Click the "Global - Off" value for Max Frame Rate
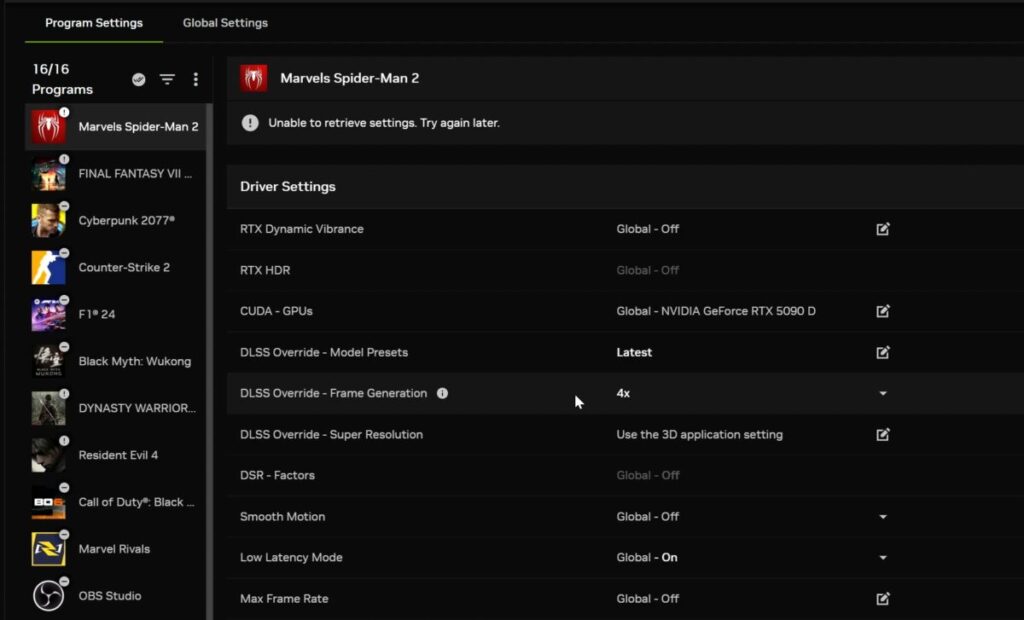This screenshot has width=1024, height=620. (648, 598)
